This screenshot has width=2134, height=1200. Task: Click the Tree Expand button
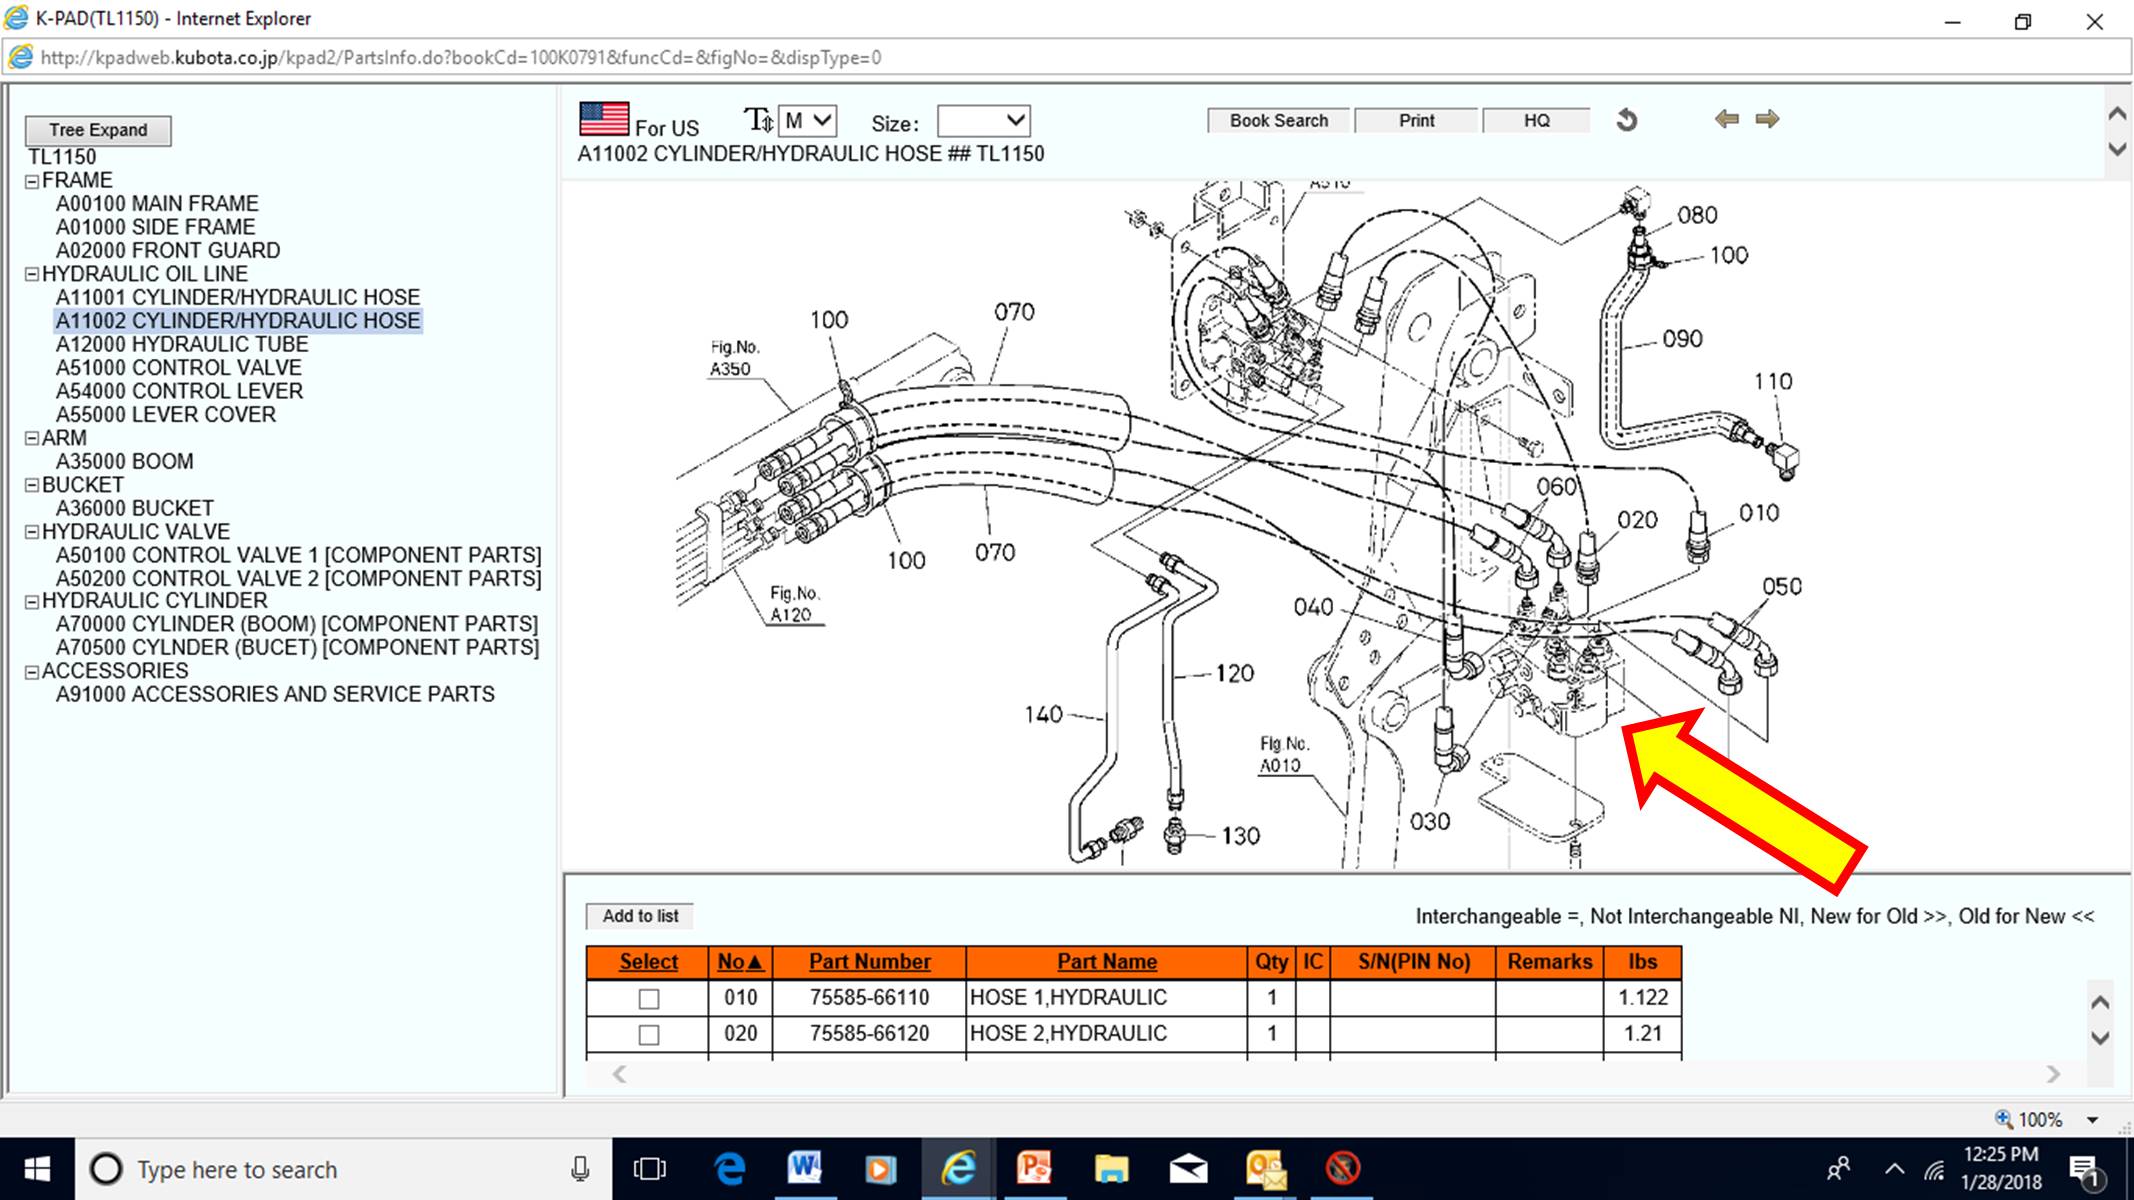98,130
